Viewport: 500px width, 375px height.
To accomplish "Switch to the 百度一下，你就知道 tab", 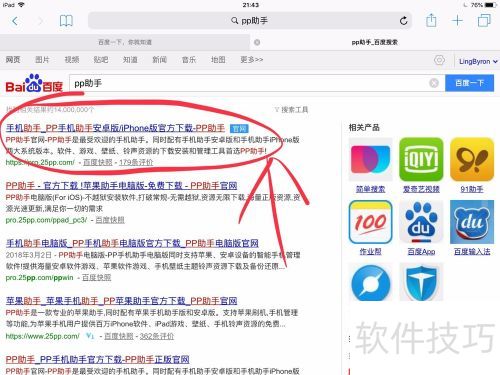I will (x=125, y=42).
